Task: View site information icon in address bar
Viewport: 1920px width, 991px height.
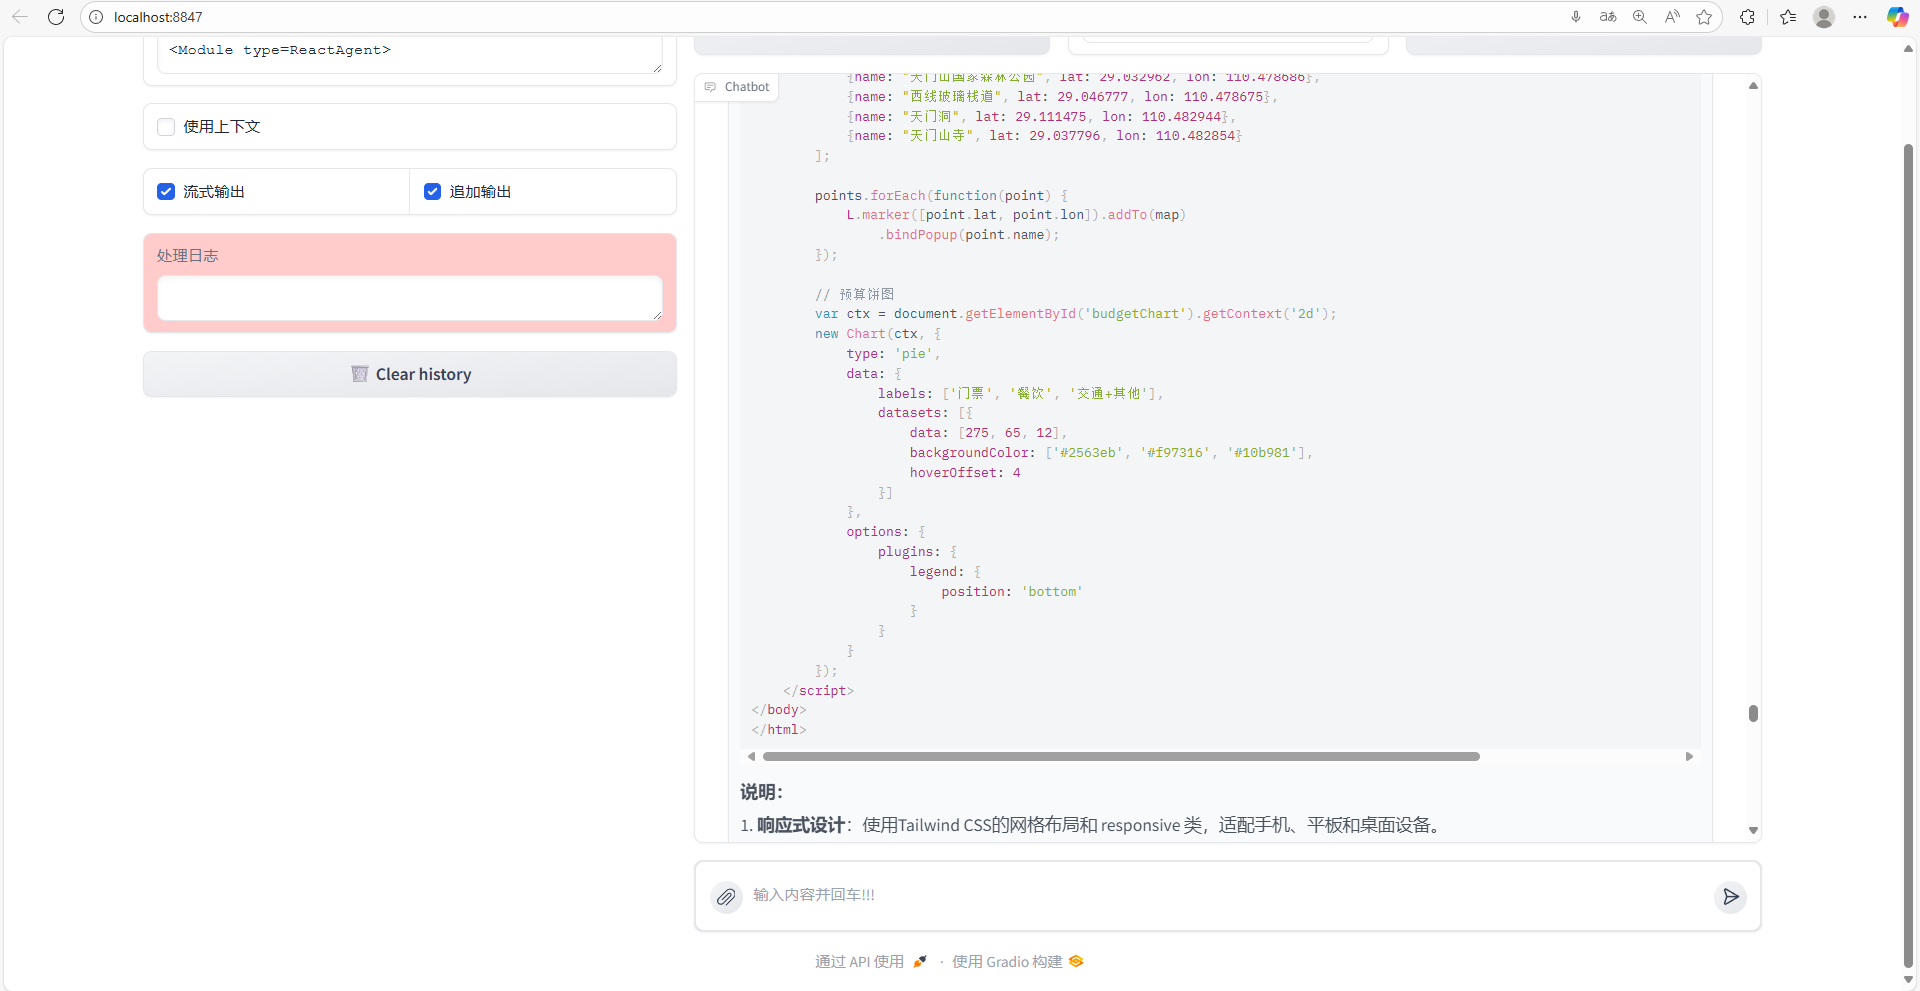Action: coord(96,17)
